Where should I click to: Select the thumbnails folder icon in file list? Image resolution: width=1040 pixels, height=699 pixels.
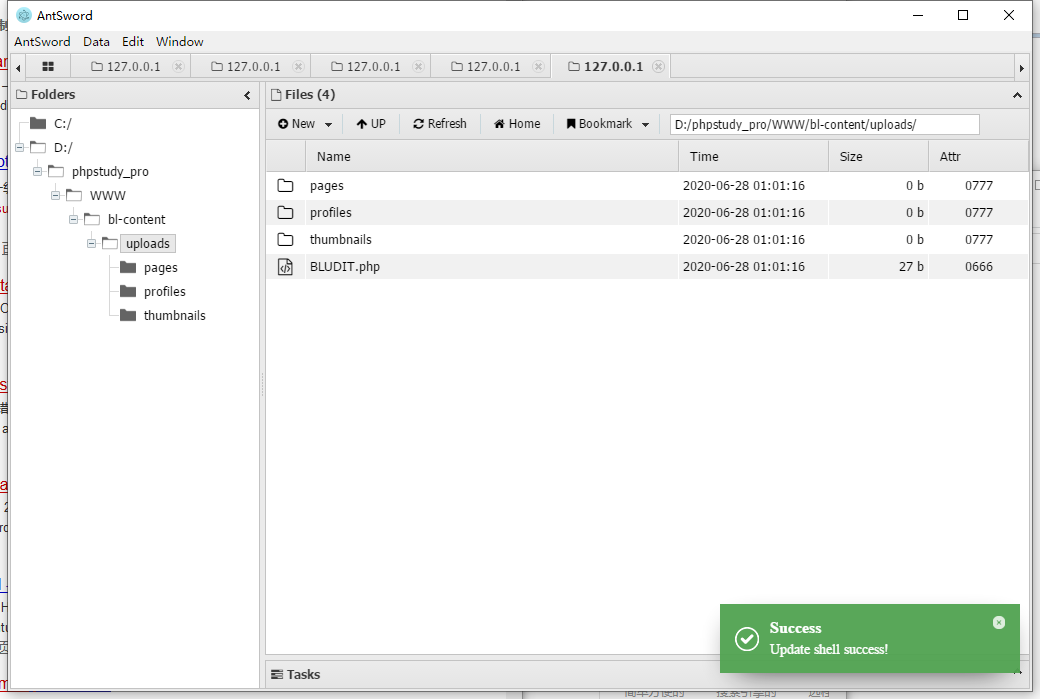(285, 239)
